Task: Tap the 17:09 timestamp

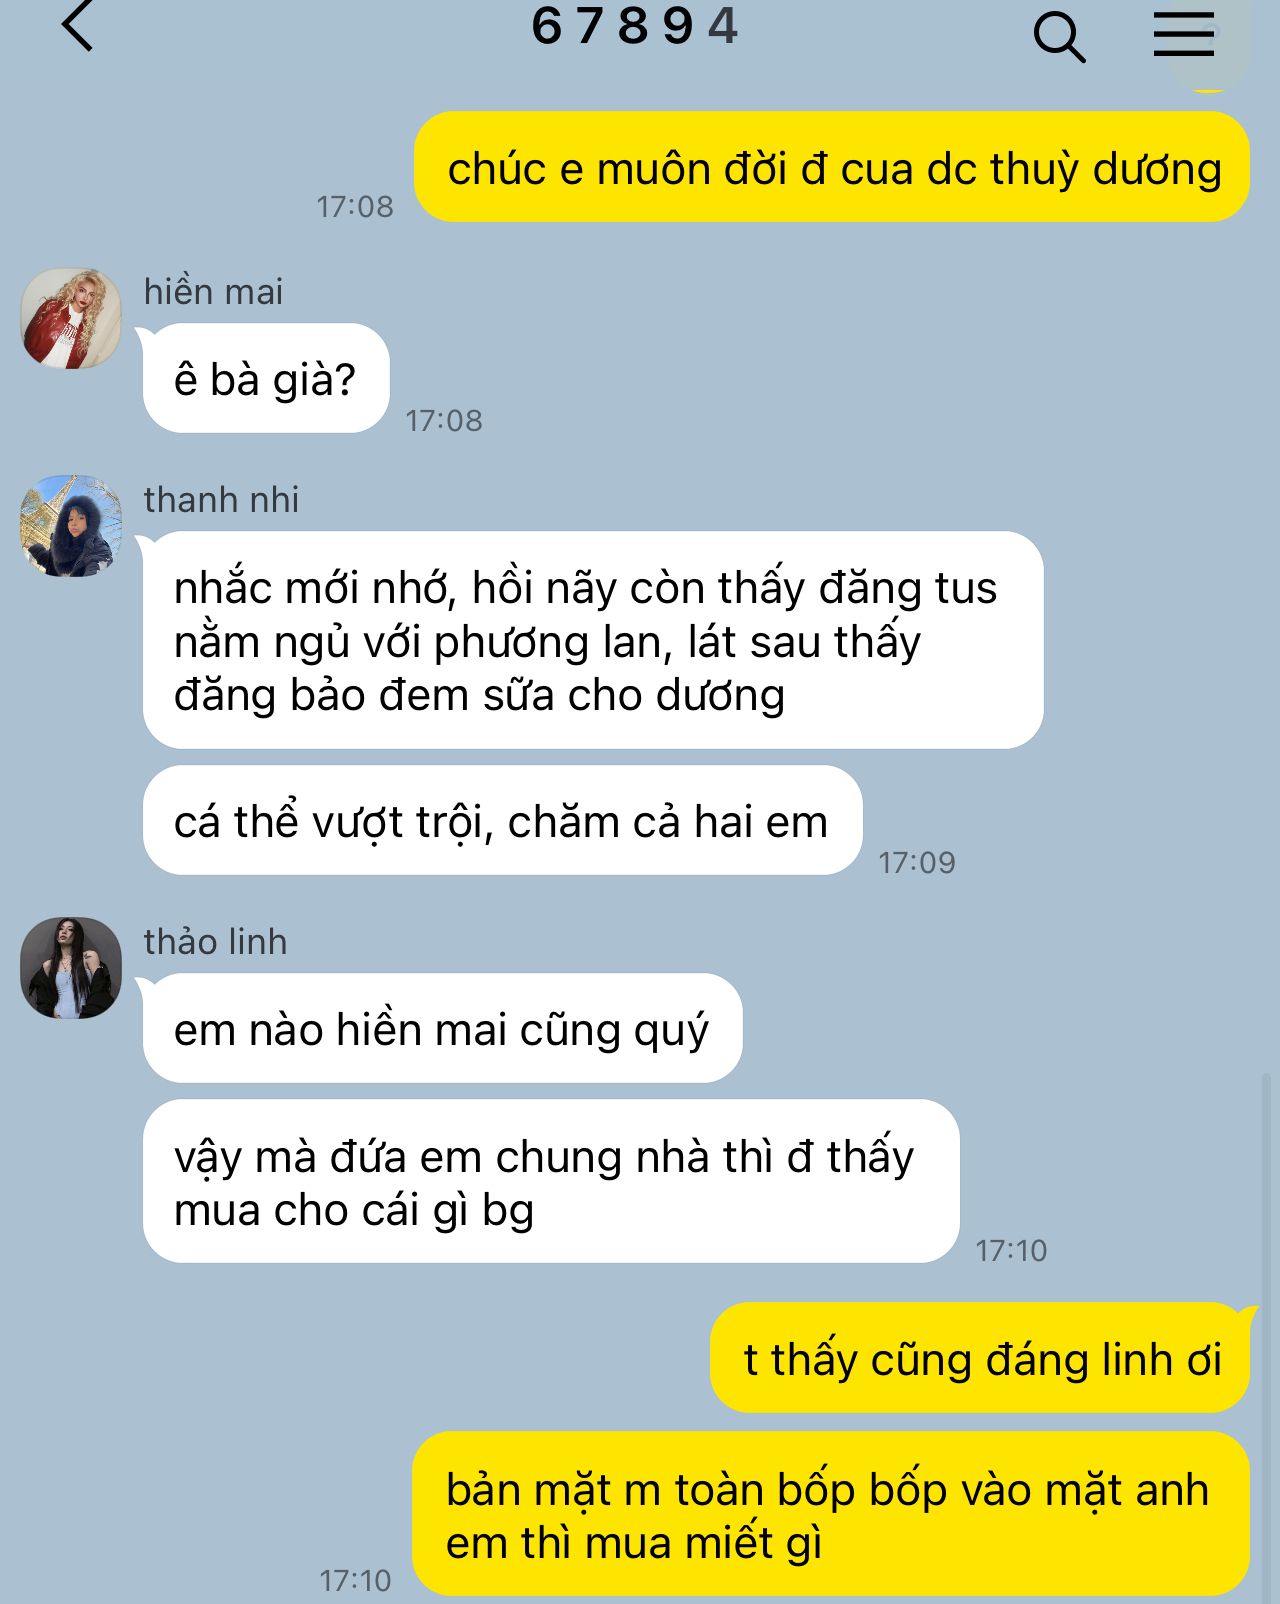Action: click(916, 862)
